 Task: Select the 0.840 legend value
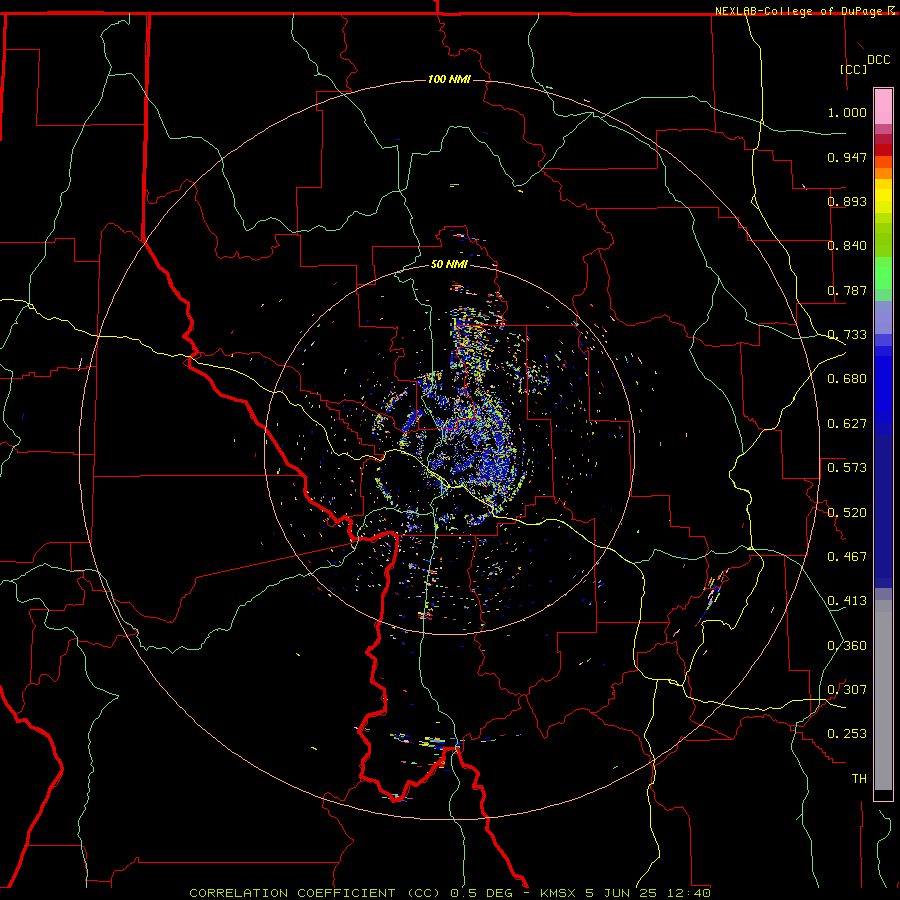pyautogui.click(x=847, y=246)
